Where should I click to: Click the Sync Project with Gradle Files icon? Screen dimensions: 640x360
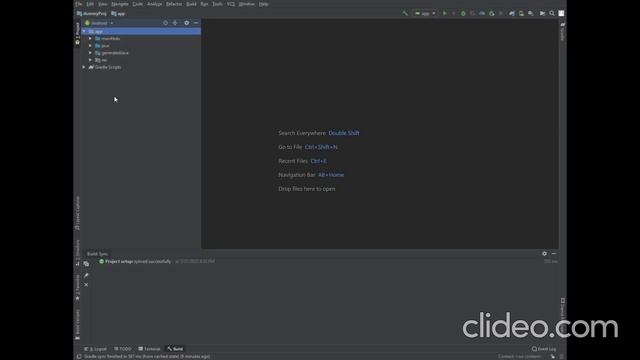[x=511, y=13]
